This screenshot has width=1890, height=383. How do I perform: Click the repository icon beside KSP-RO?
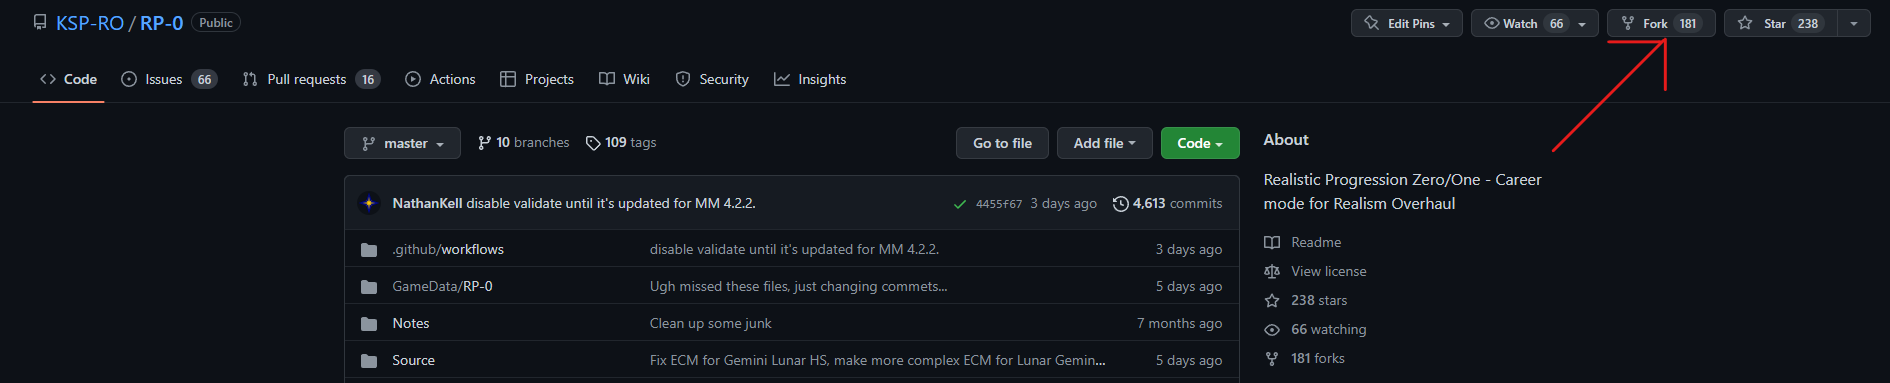pos(40,22)
